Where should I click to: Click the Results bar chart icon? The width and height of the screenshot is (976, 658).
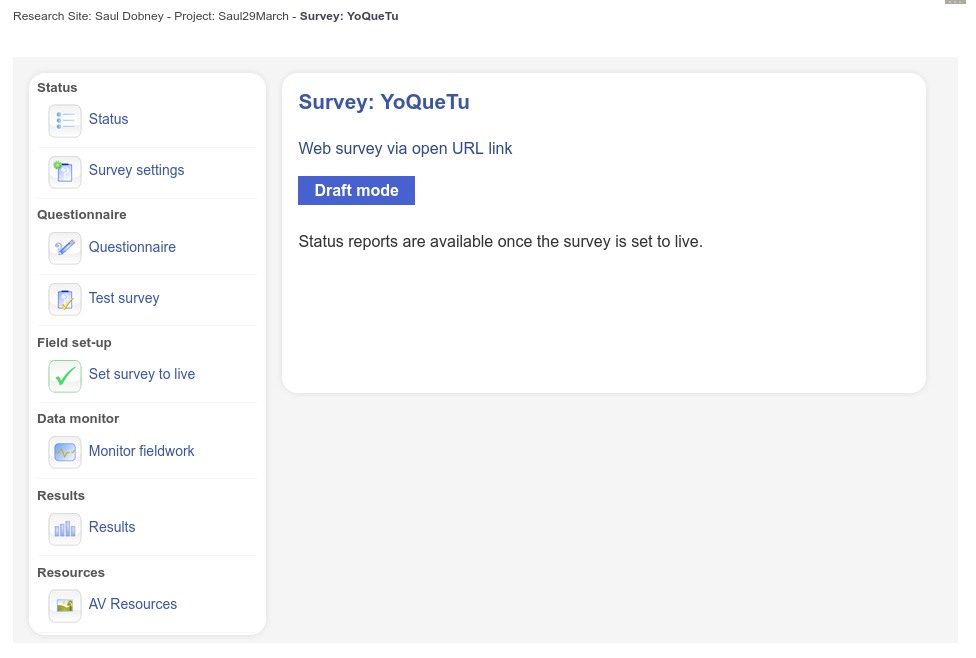65,529
